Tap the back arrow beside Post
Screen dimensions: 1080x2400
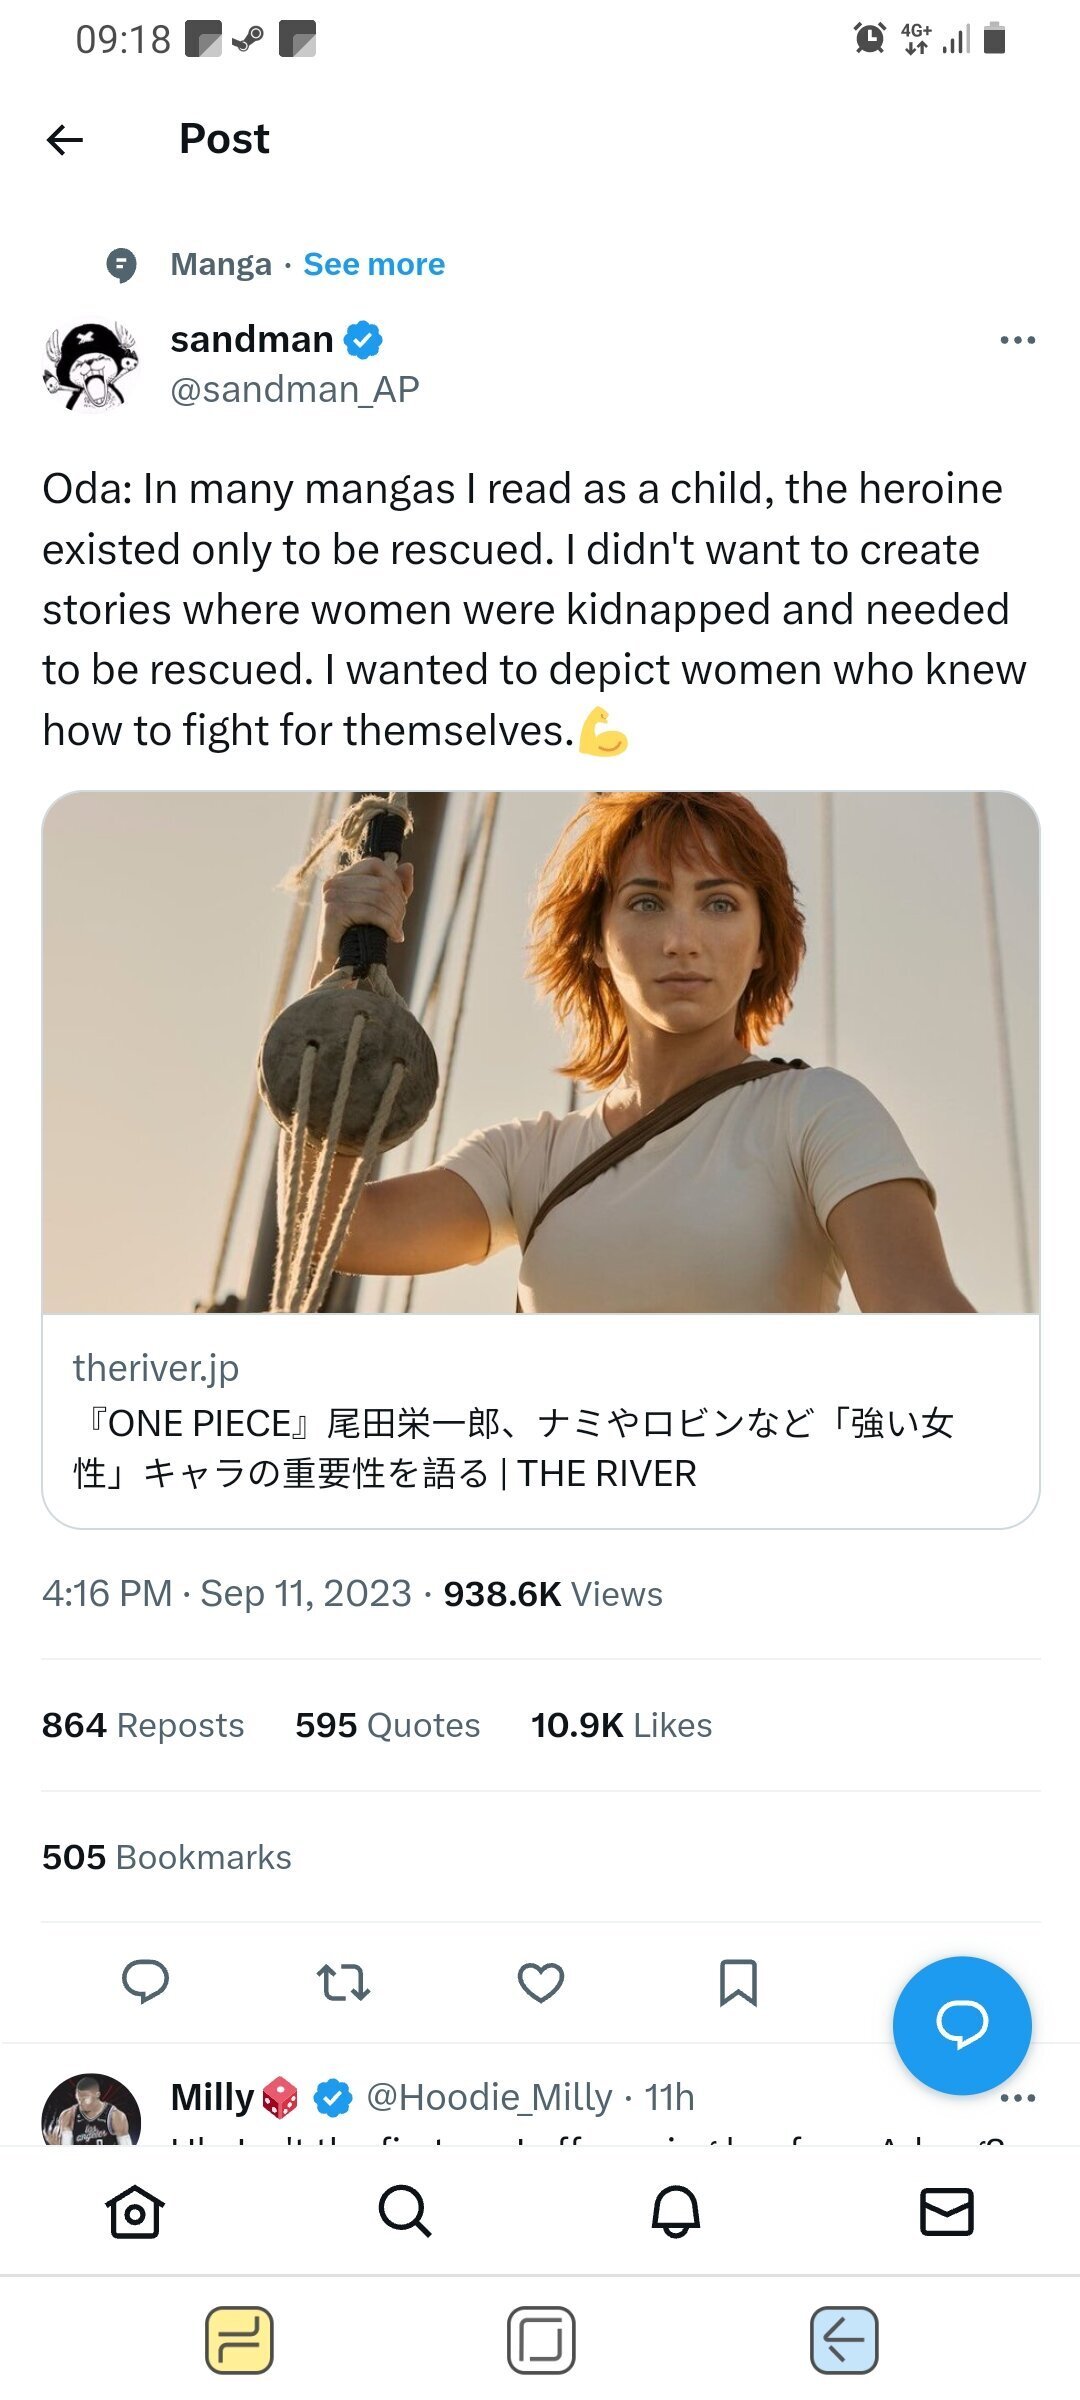click(65, 140)
